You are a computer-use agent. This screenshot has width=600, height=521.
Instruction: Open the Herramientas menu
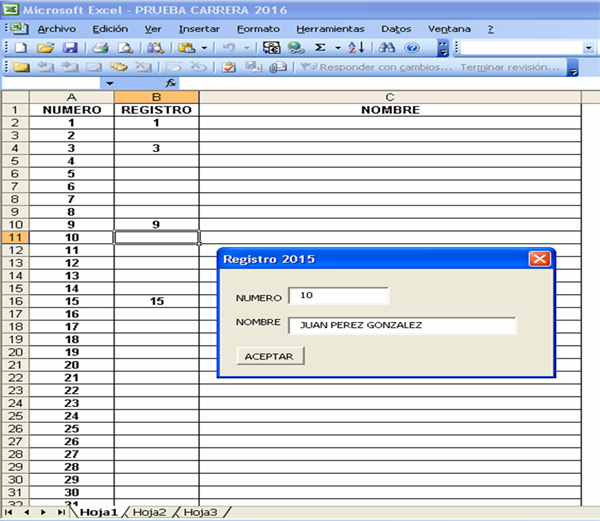click(330, 29)
